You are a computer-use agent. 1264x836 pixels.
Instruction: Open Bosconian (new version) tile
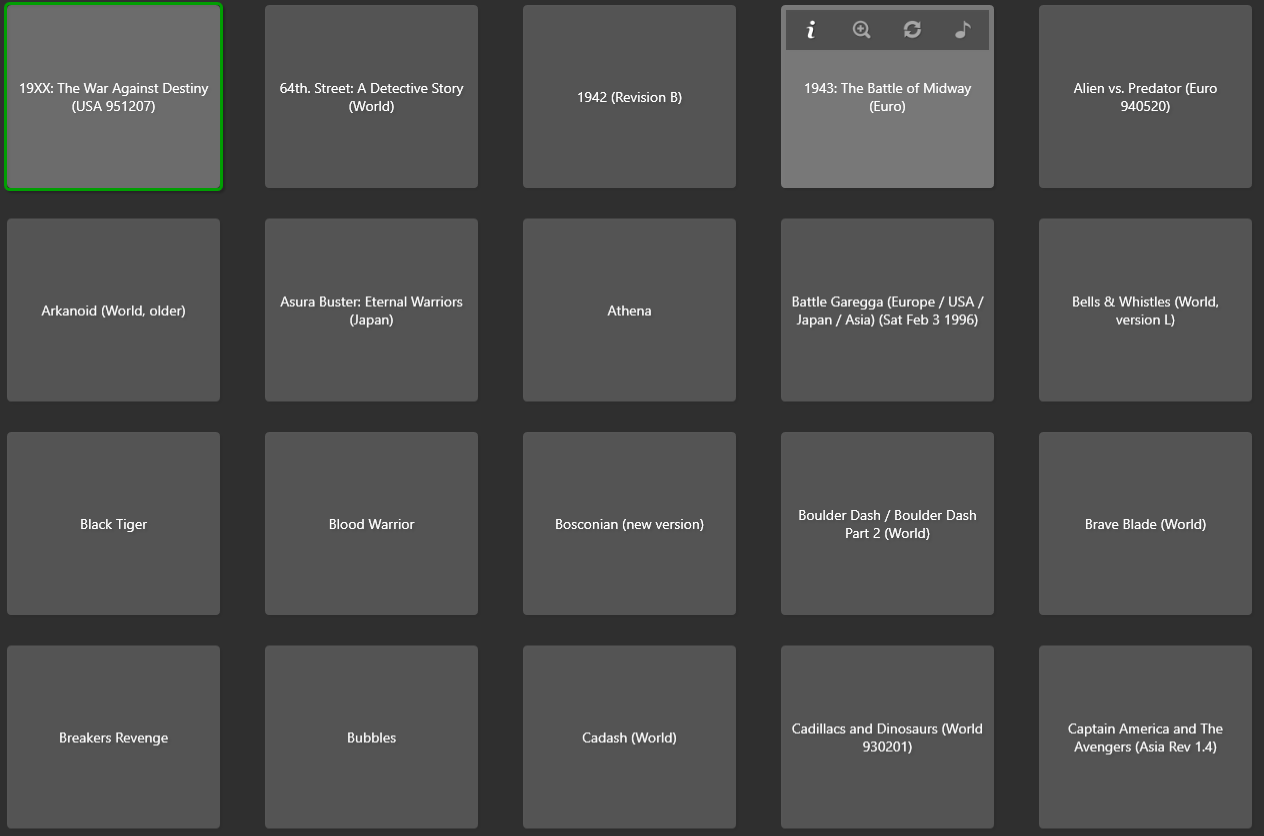[629, 524]
